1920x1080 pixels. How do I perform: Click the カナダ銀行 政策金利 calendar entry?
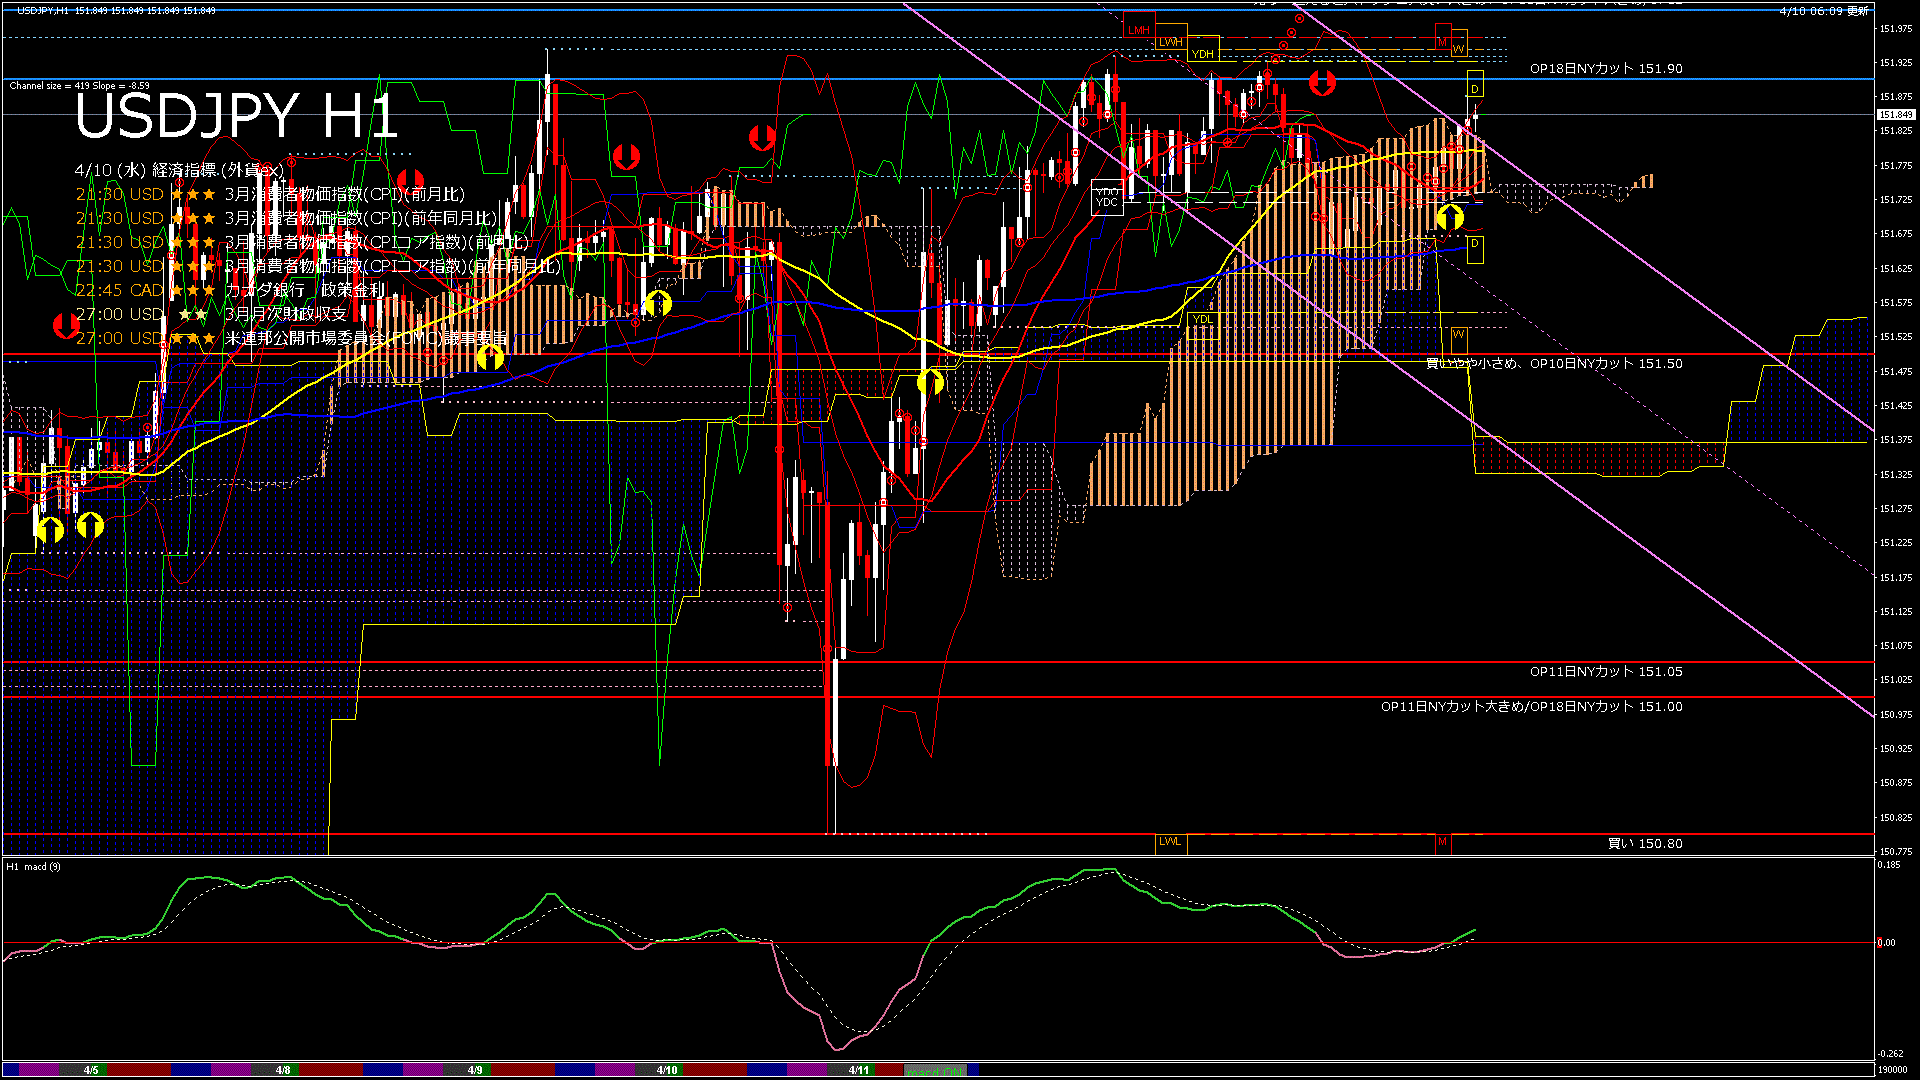[x=304, y=290]
